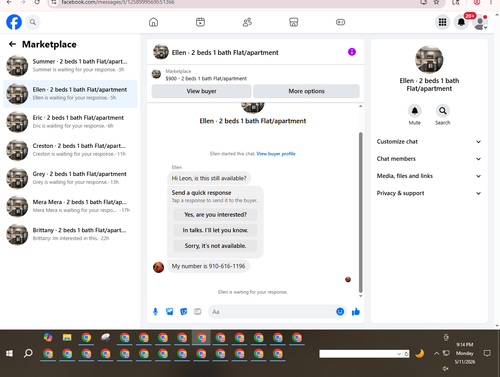
Task: Open Gaming icon in top bar
Action: tap(340, 22)
